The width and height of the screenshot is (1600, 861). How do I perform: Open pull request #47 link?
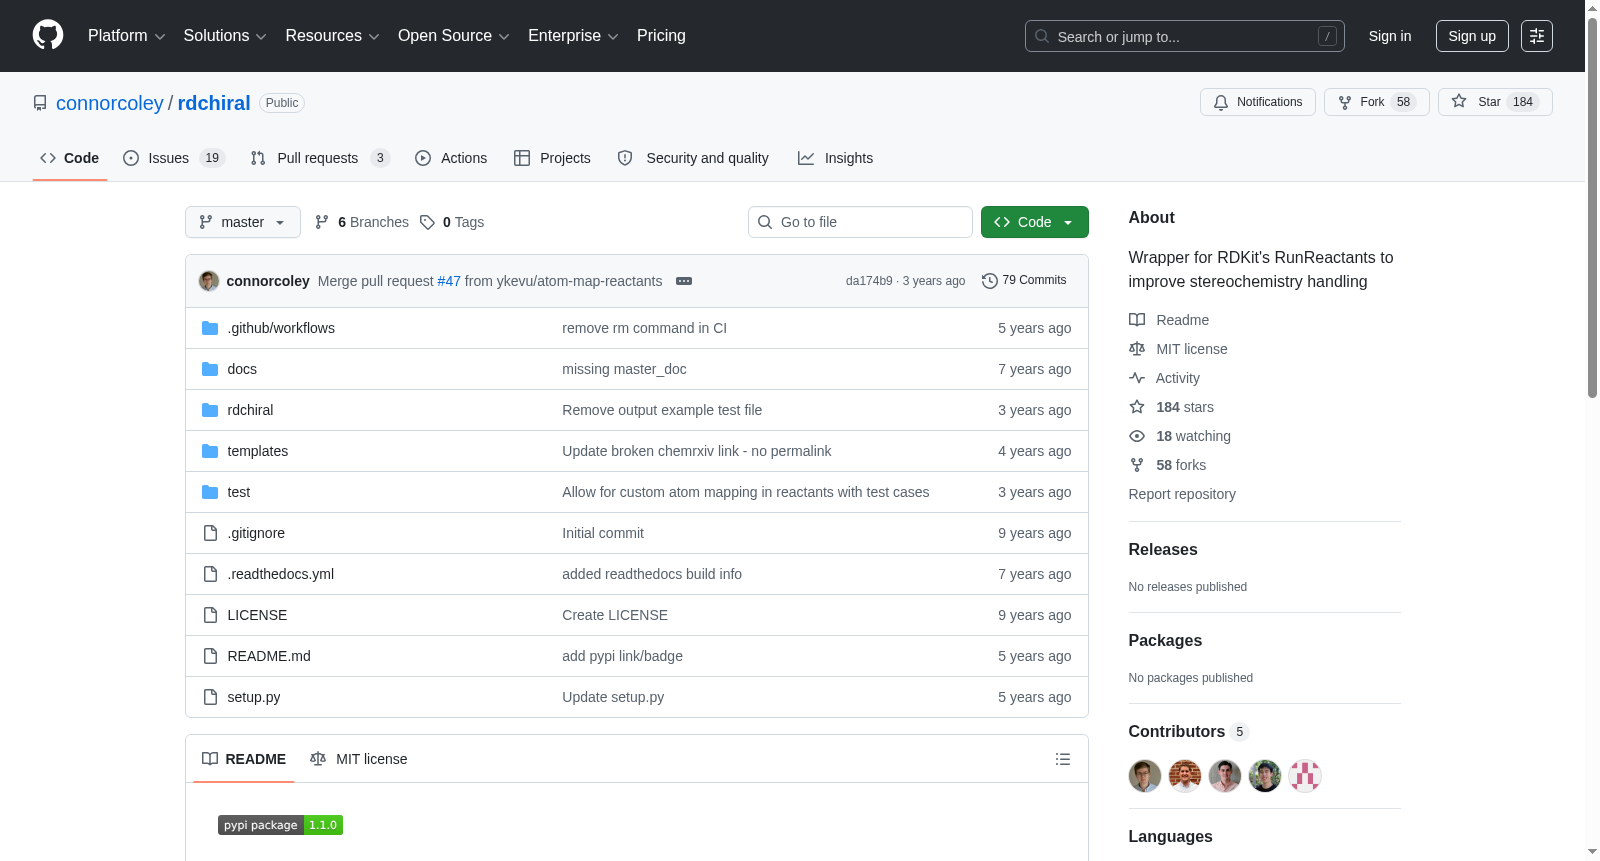coord(449,281)
